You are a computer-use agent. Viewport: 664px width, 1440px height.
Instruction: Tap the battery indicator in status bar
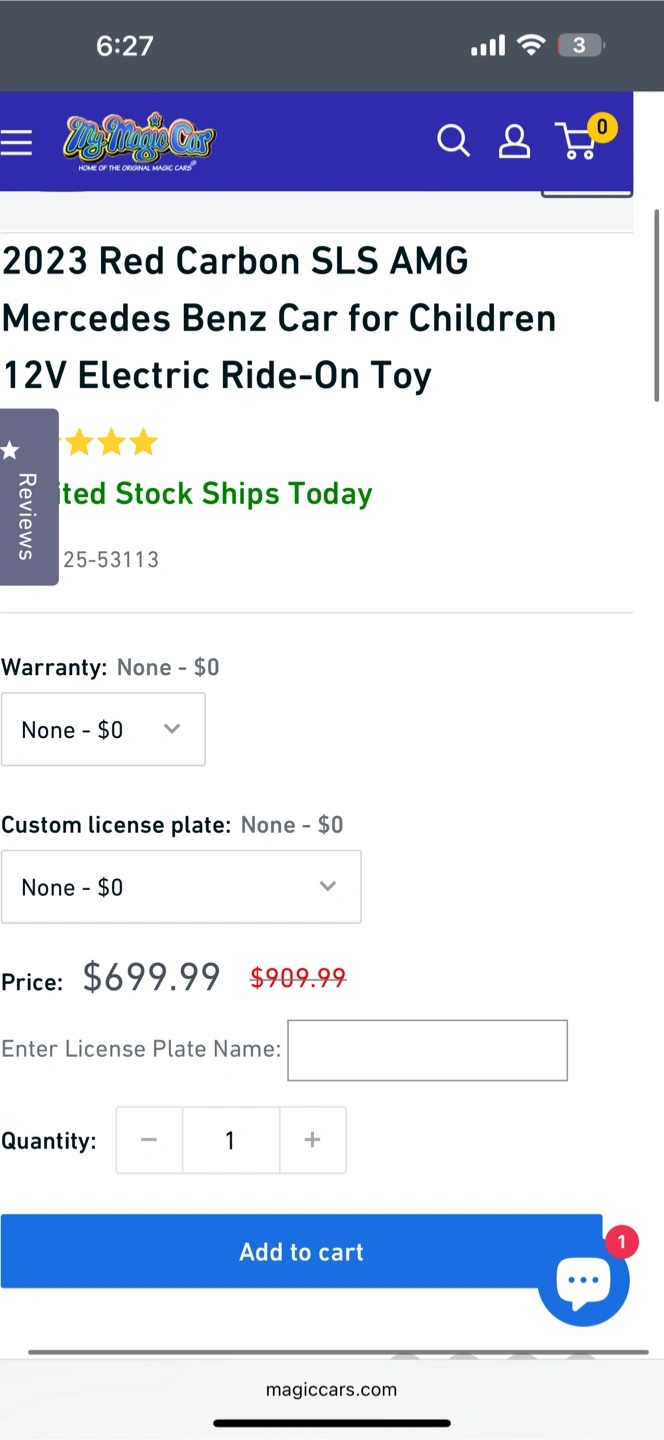click(x=580, y=45)
